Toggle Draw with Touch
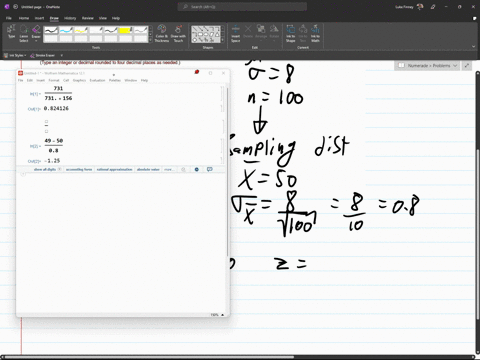The width and height of the screenshot is (480, 360). point(178,33)
